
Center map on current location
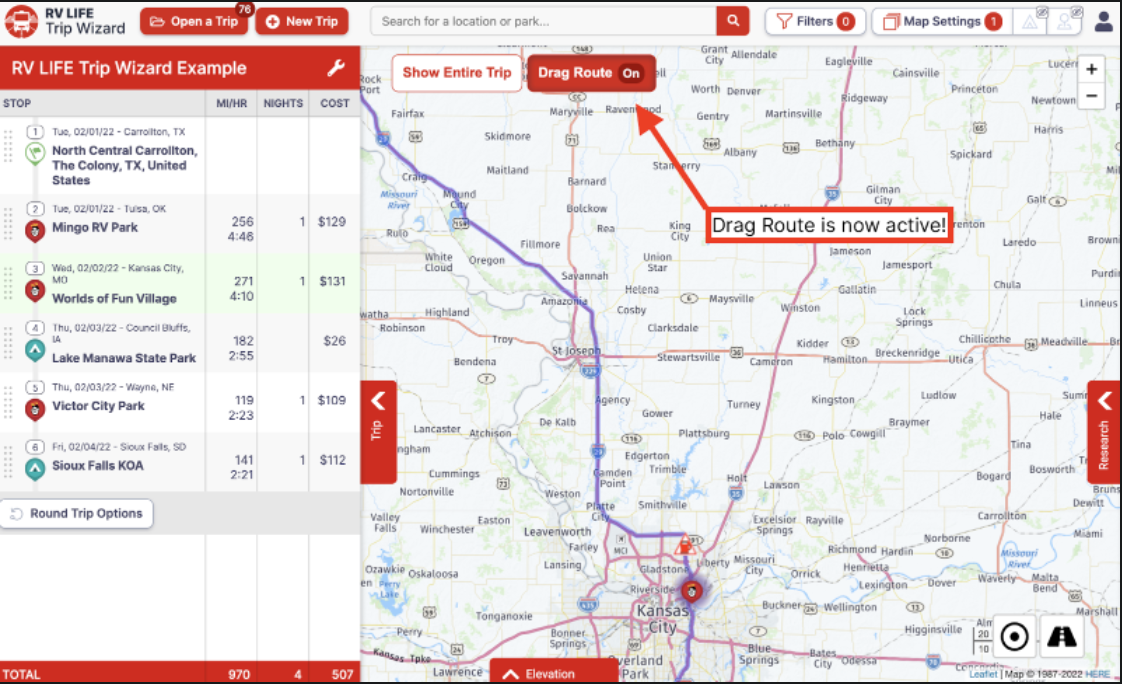click(1015, 636)
